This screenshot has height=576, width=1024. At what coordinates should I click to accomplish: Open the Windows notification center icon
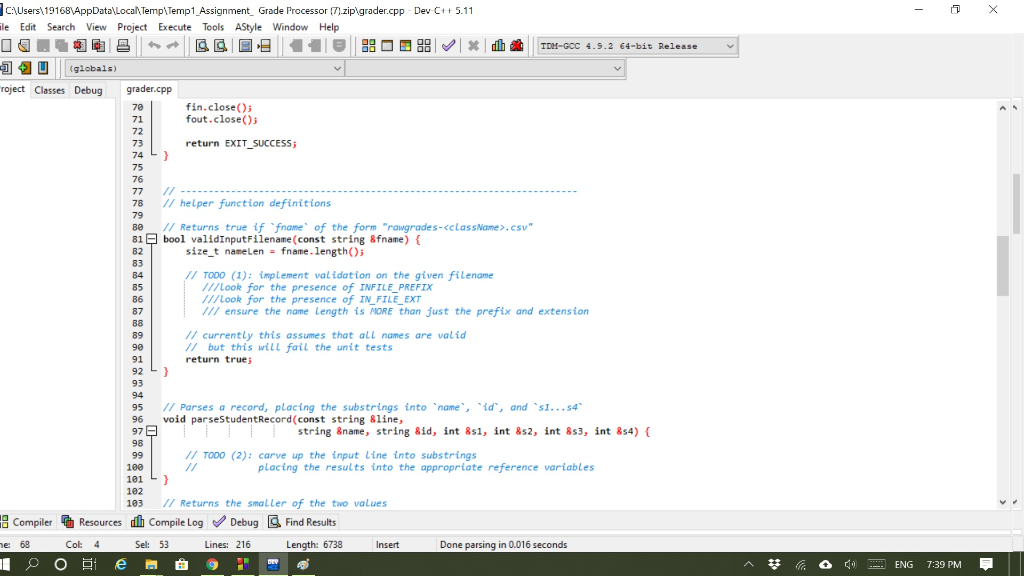[986, 564]
